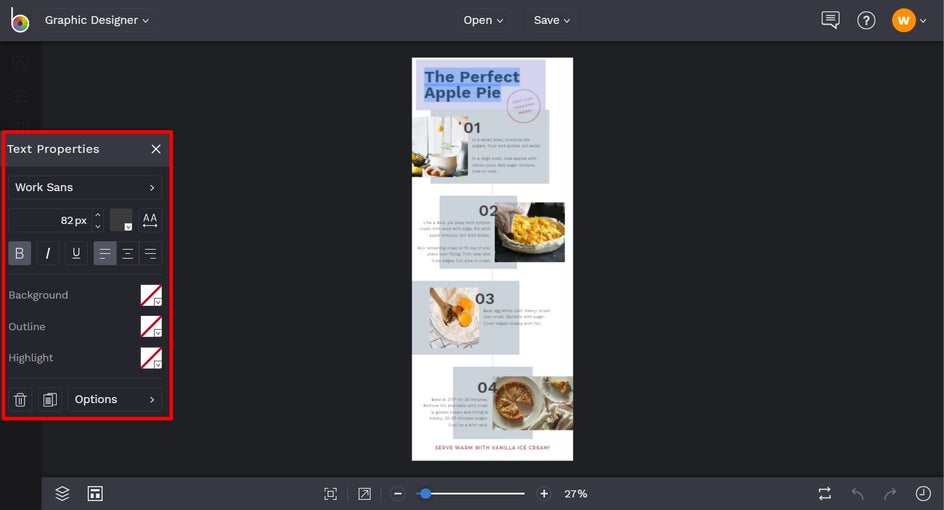Screen dimensions: 944x510
Task: Select the round stamp badge graphic
Action: 523,106
